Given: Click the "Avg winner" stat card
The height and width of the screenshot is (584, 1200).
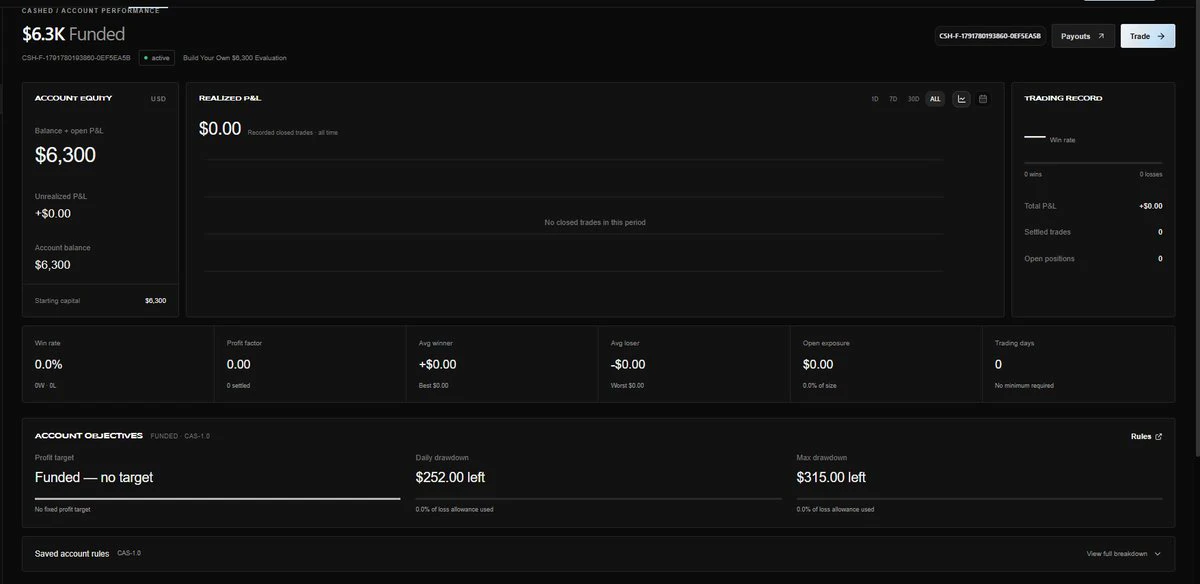Looking at the screenshot, I should (502, 364).
